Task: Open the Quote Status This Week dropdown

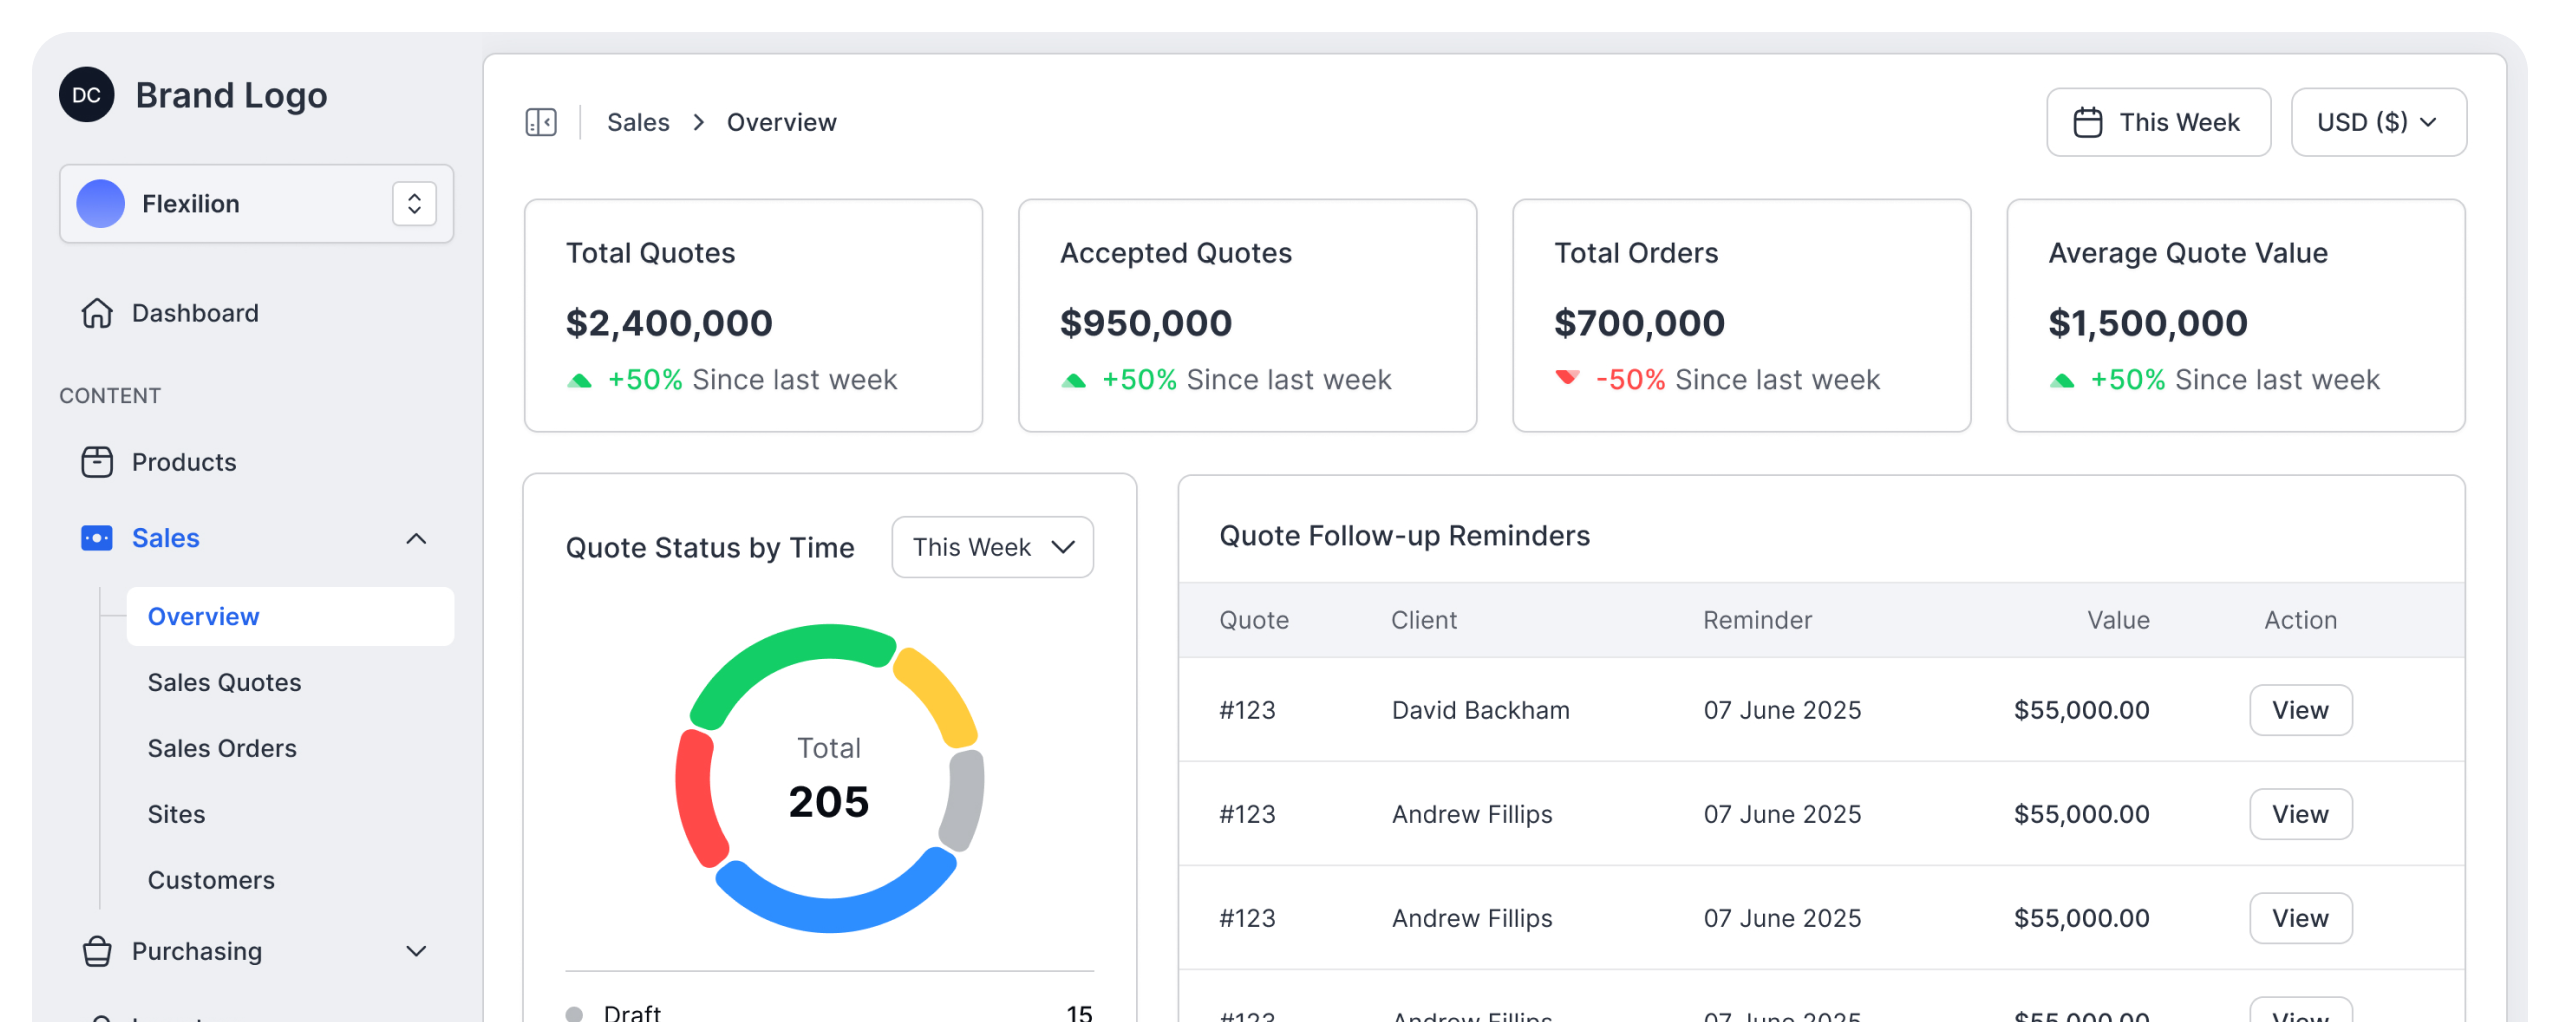Action: coord(992,547)
